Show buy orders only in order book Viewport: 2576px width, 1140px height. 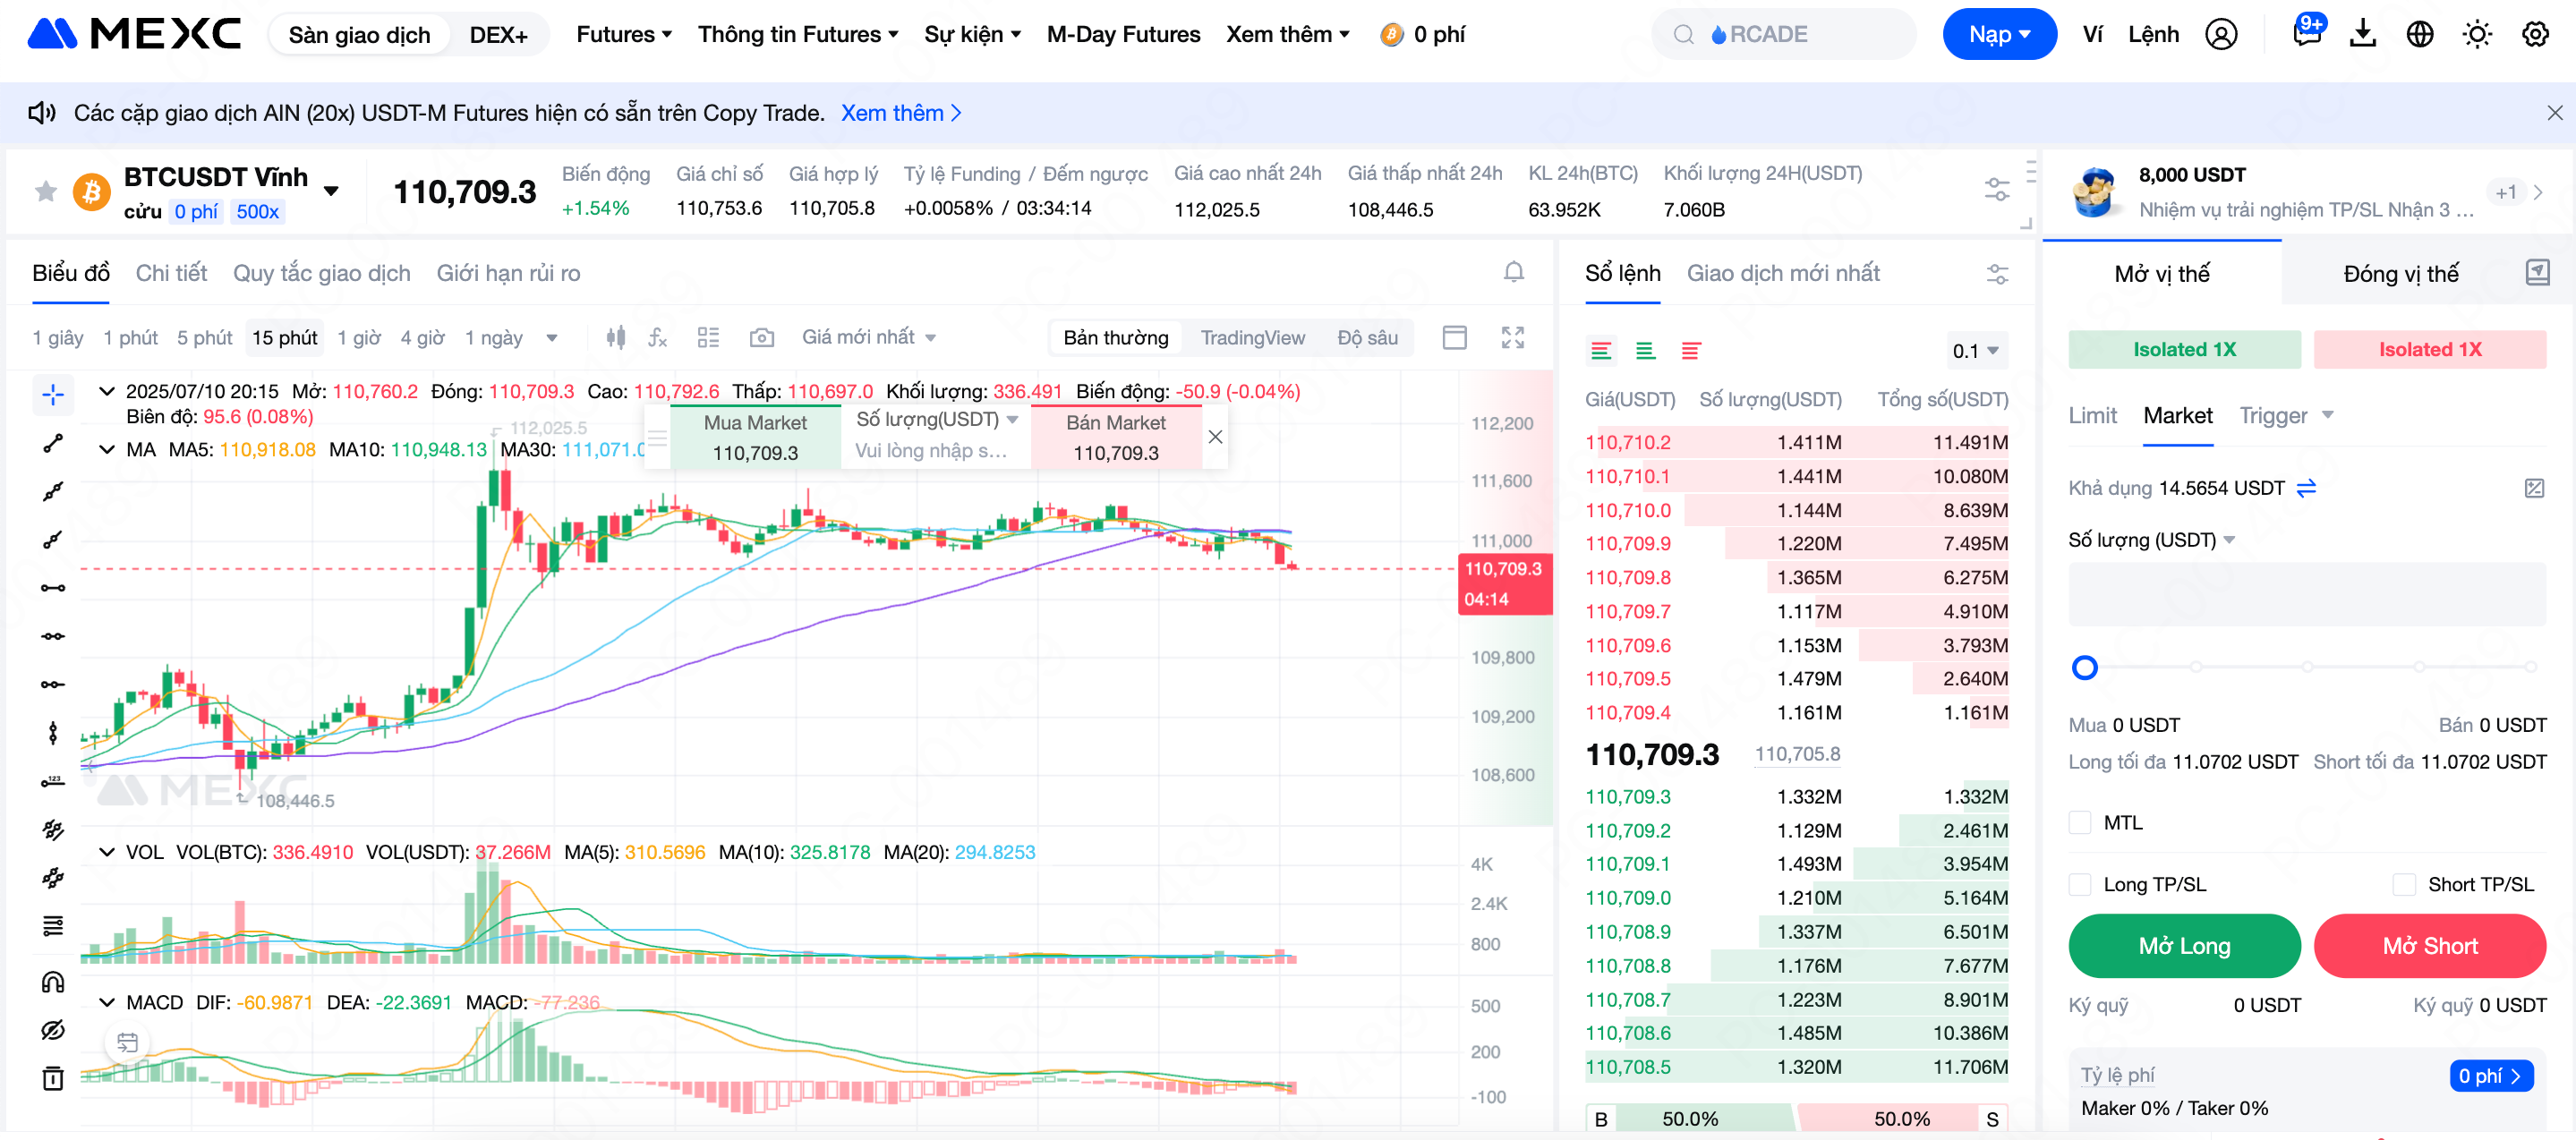(1646, 351)
